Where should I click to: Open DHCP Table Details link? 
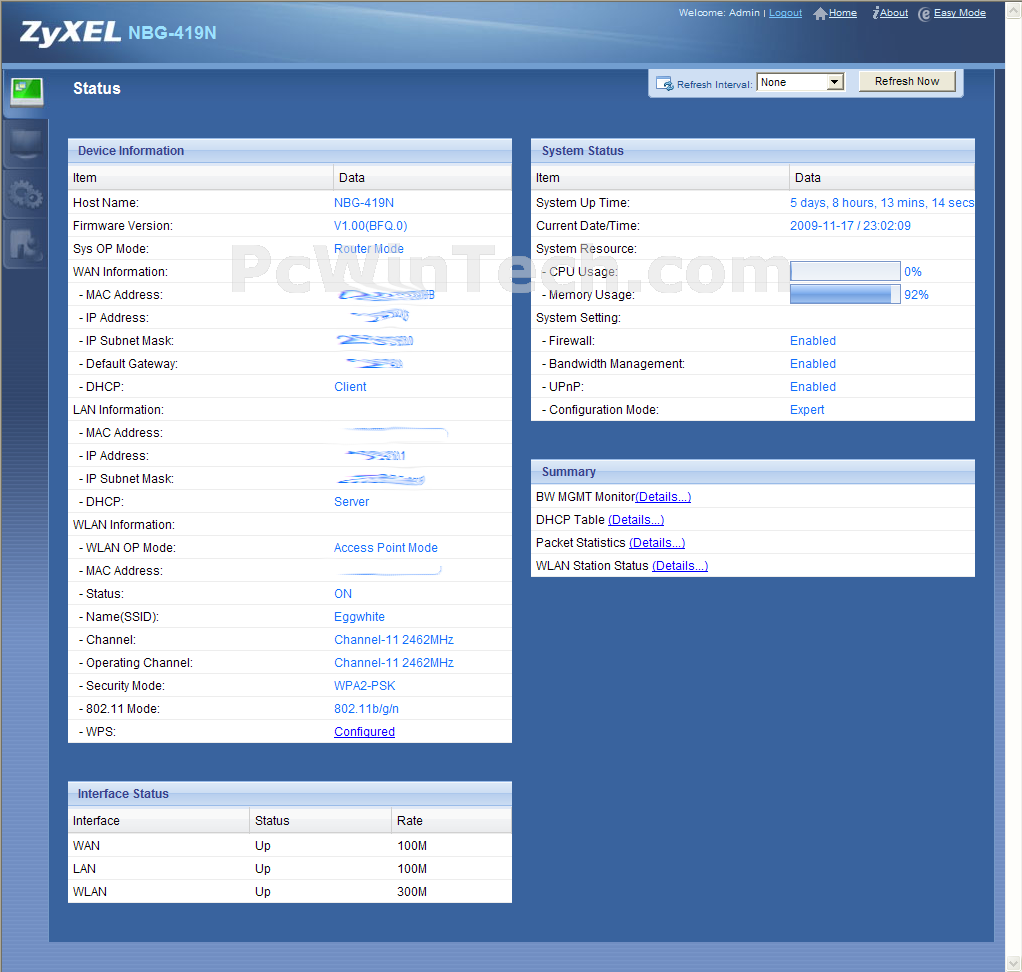(x=635, y=520)
